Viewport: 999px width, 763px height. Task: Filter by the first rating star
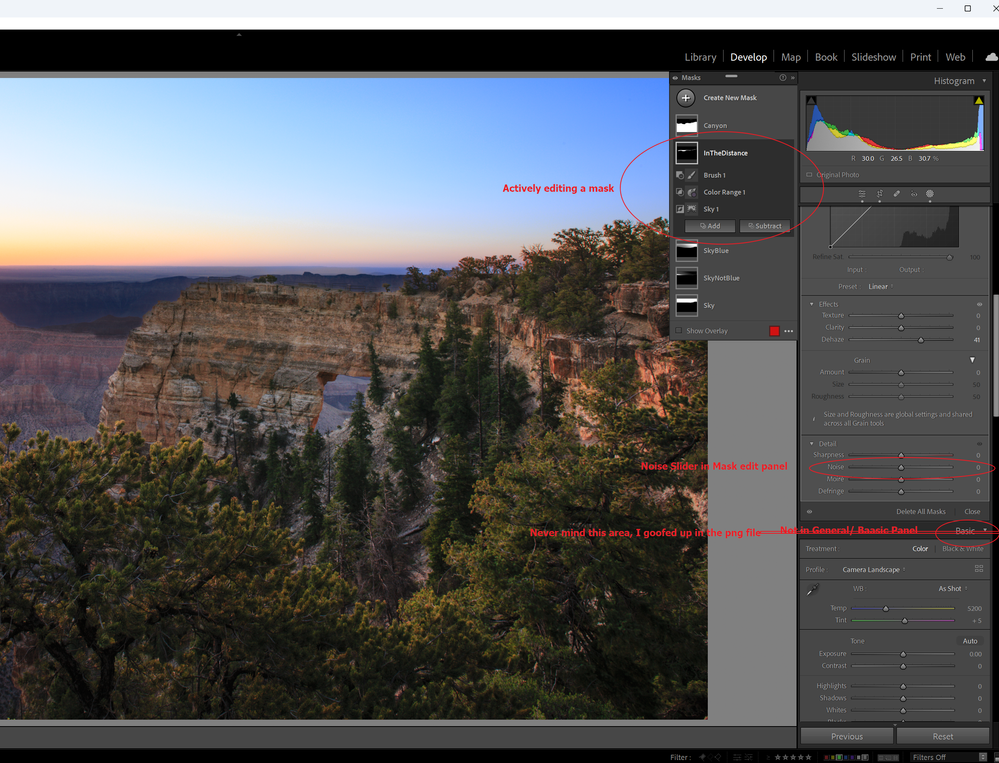[x=778, y=757]
